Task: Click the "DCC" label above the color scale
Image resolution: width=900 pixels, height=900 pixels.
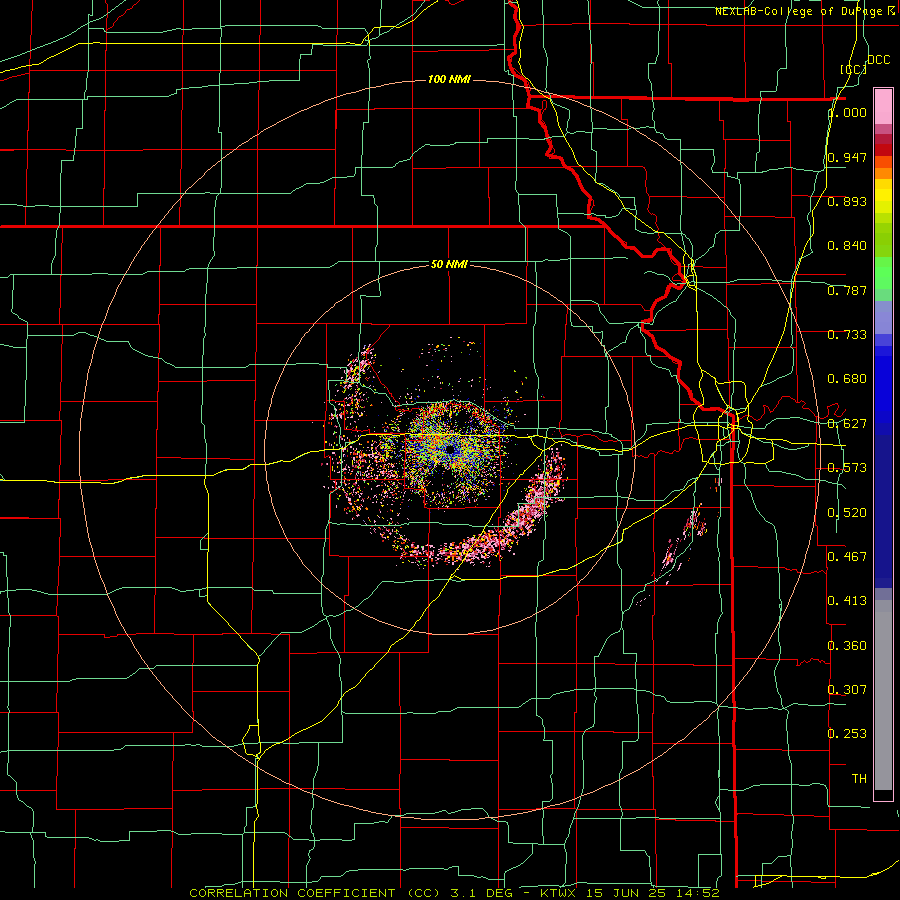Action: pyautogui.click(x=878, y=60)
